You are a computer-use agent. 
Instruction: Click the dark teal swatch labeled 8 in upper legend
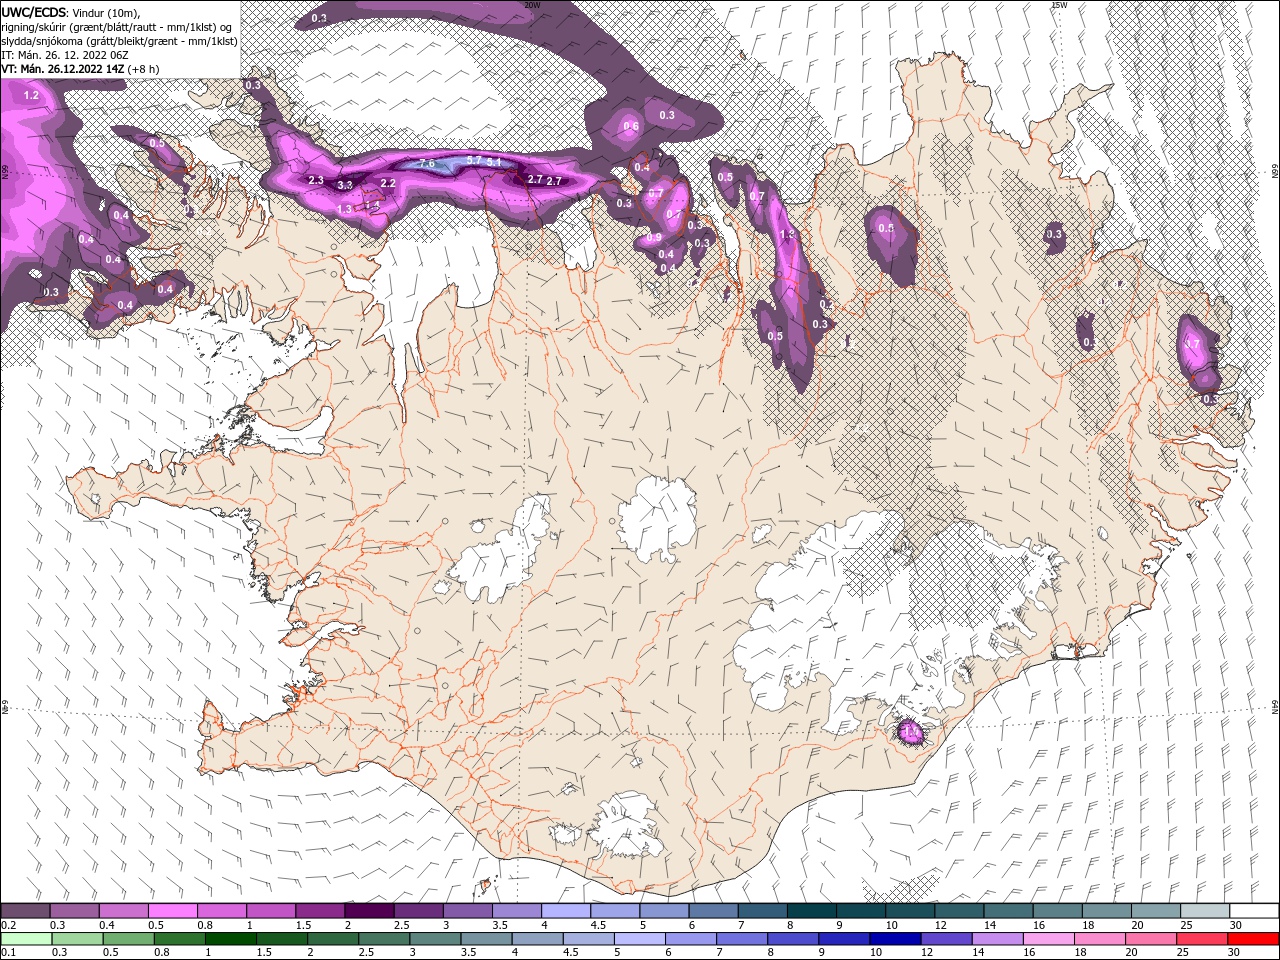pos(811,911)
